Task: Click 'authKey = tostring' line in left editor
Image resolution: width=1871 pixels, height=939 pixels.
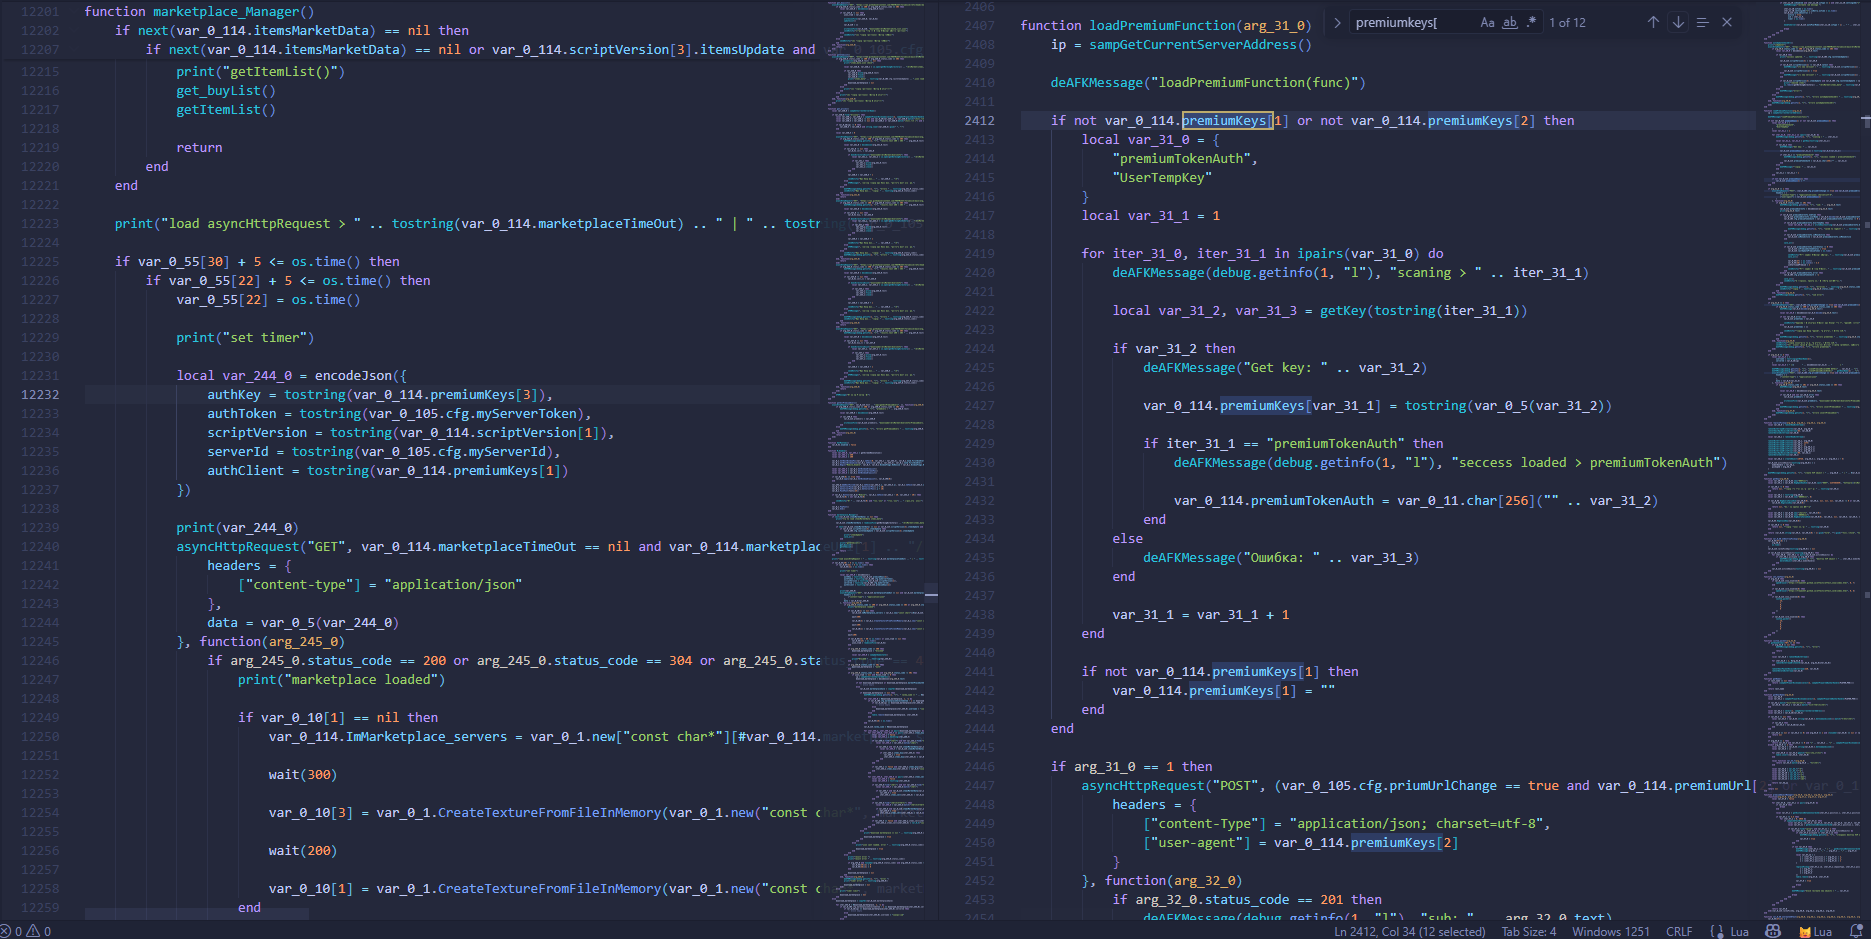Action: pos(380,394)
